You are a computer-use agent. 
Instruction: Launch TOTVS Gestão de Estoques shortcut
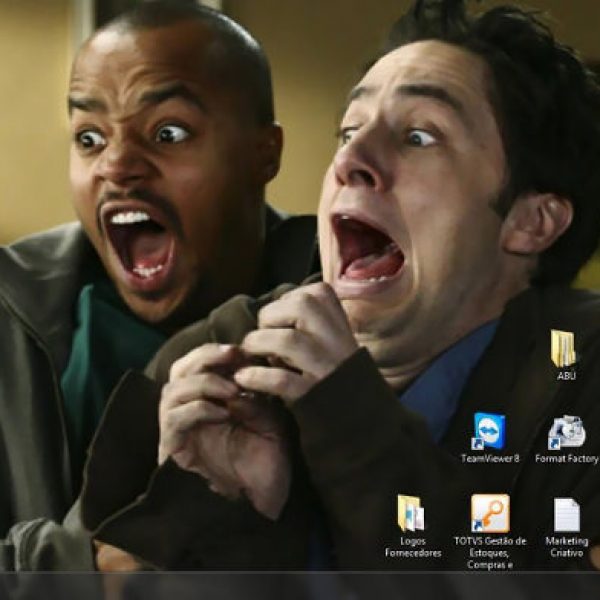click(x=490, y=513)
